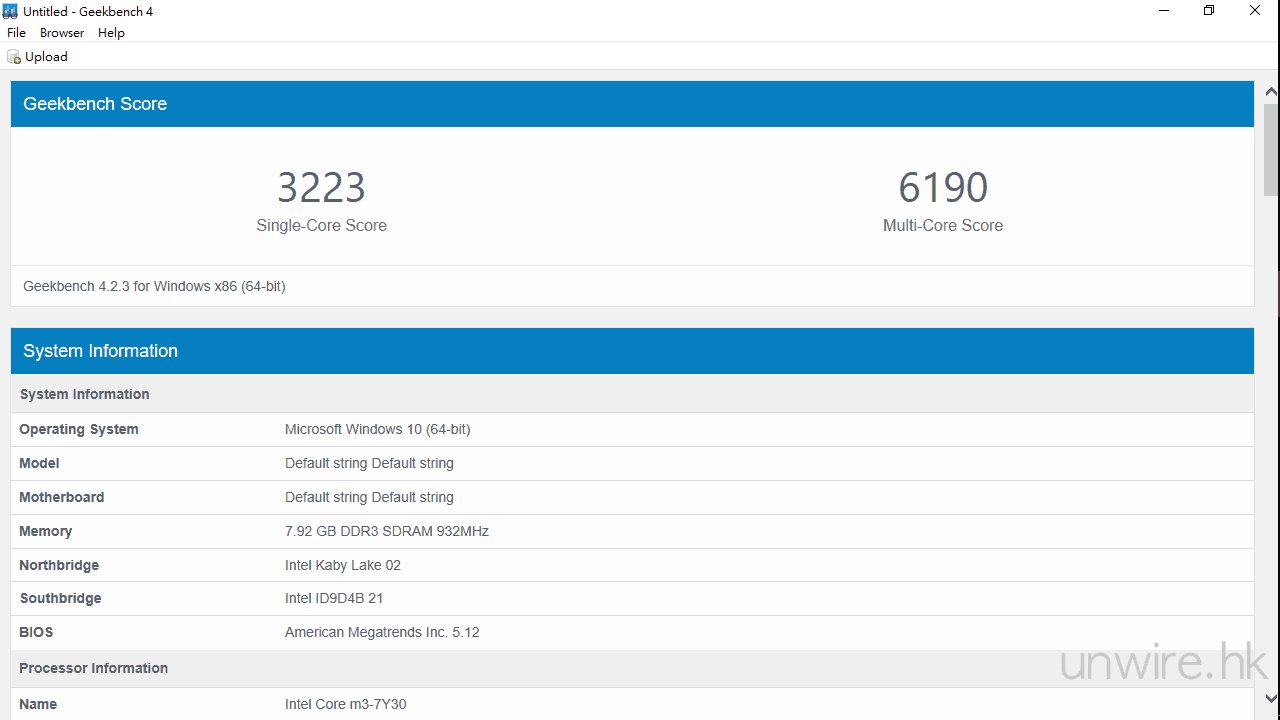Viewport: 1280px width, 720px height.
Task: Click the Geekbench Score header bar
Action: (632, 104)
